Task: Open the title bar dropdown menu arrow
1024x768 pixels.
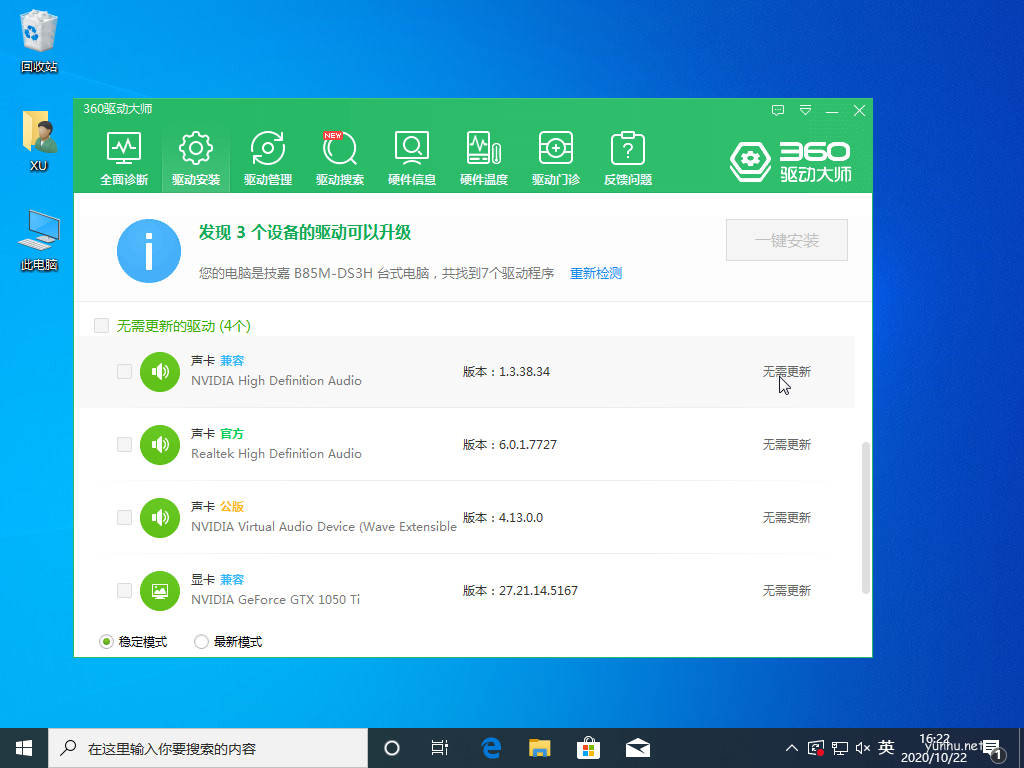Action: [x=805, y=110]
